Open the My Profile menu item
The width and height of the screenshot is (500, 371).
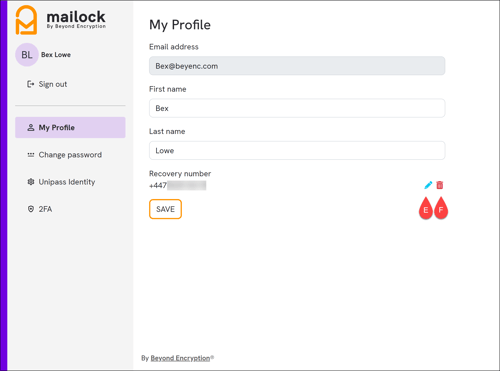[x=70, y=127]
